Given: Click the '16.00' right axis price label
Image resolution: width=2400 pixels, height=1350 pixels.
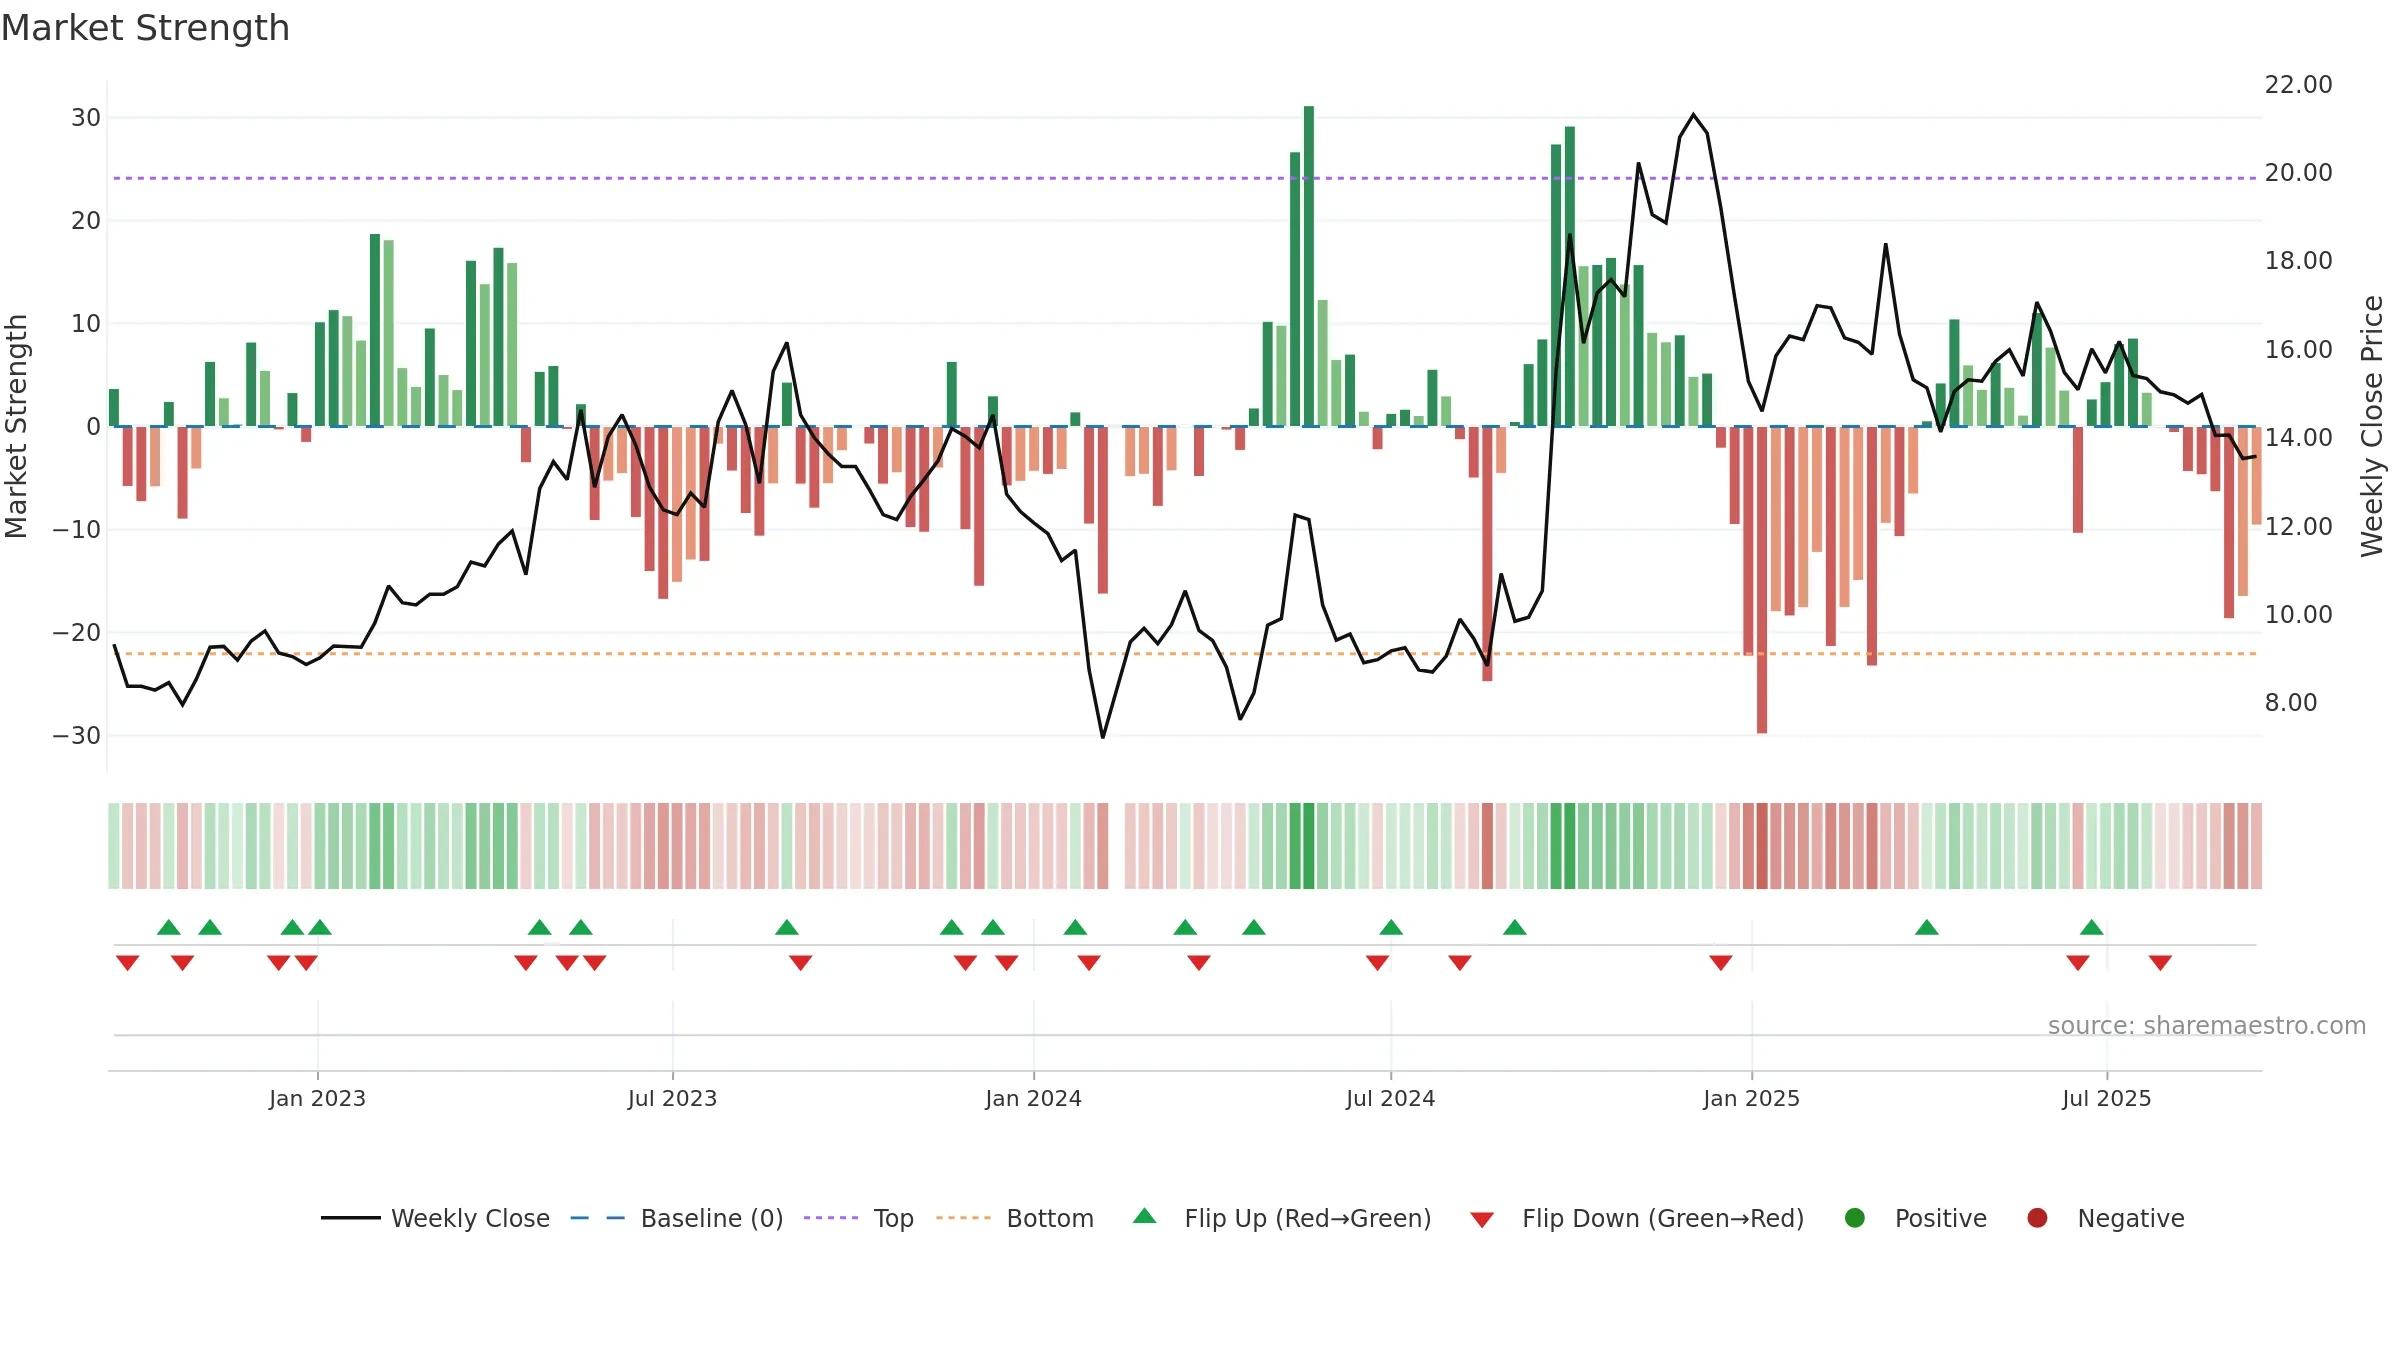Looking at the screenshot, I should coord(2298,350).
